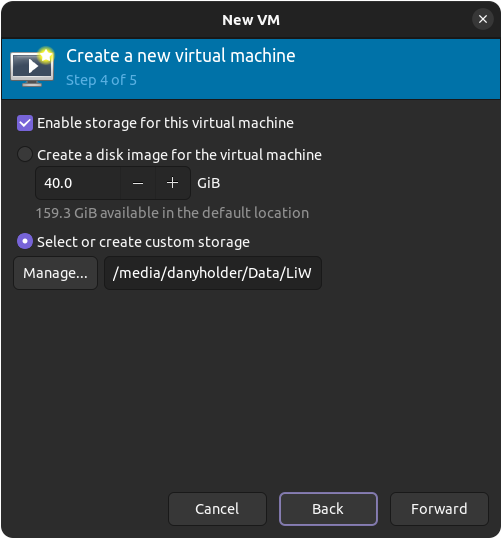Select the custom storage radio button
Screen dimensions: 502x539
25,241
